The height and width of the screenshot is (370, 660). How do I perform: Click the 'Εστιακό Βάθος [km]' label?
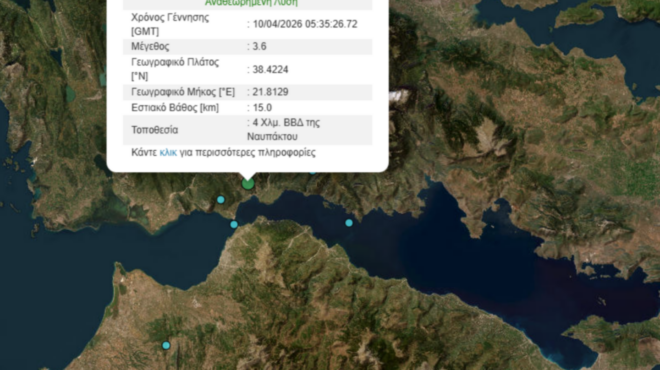[x=175, y=108]
